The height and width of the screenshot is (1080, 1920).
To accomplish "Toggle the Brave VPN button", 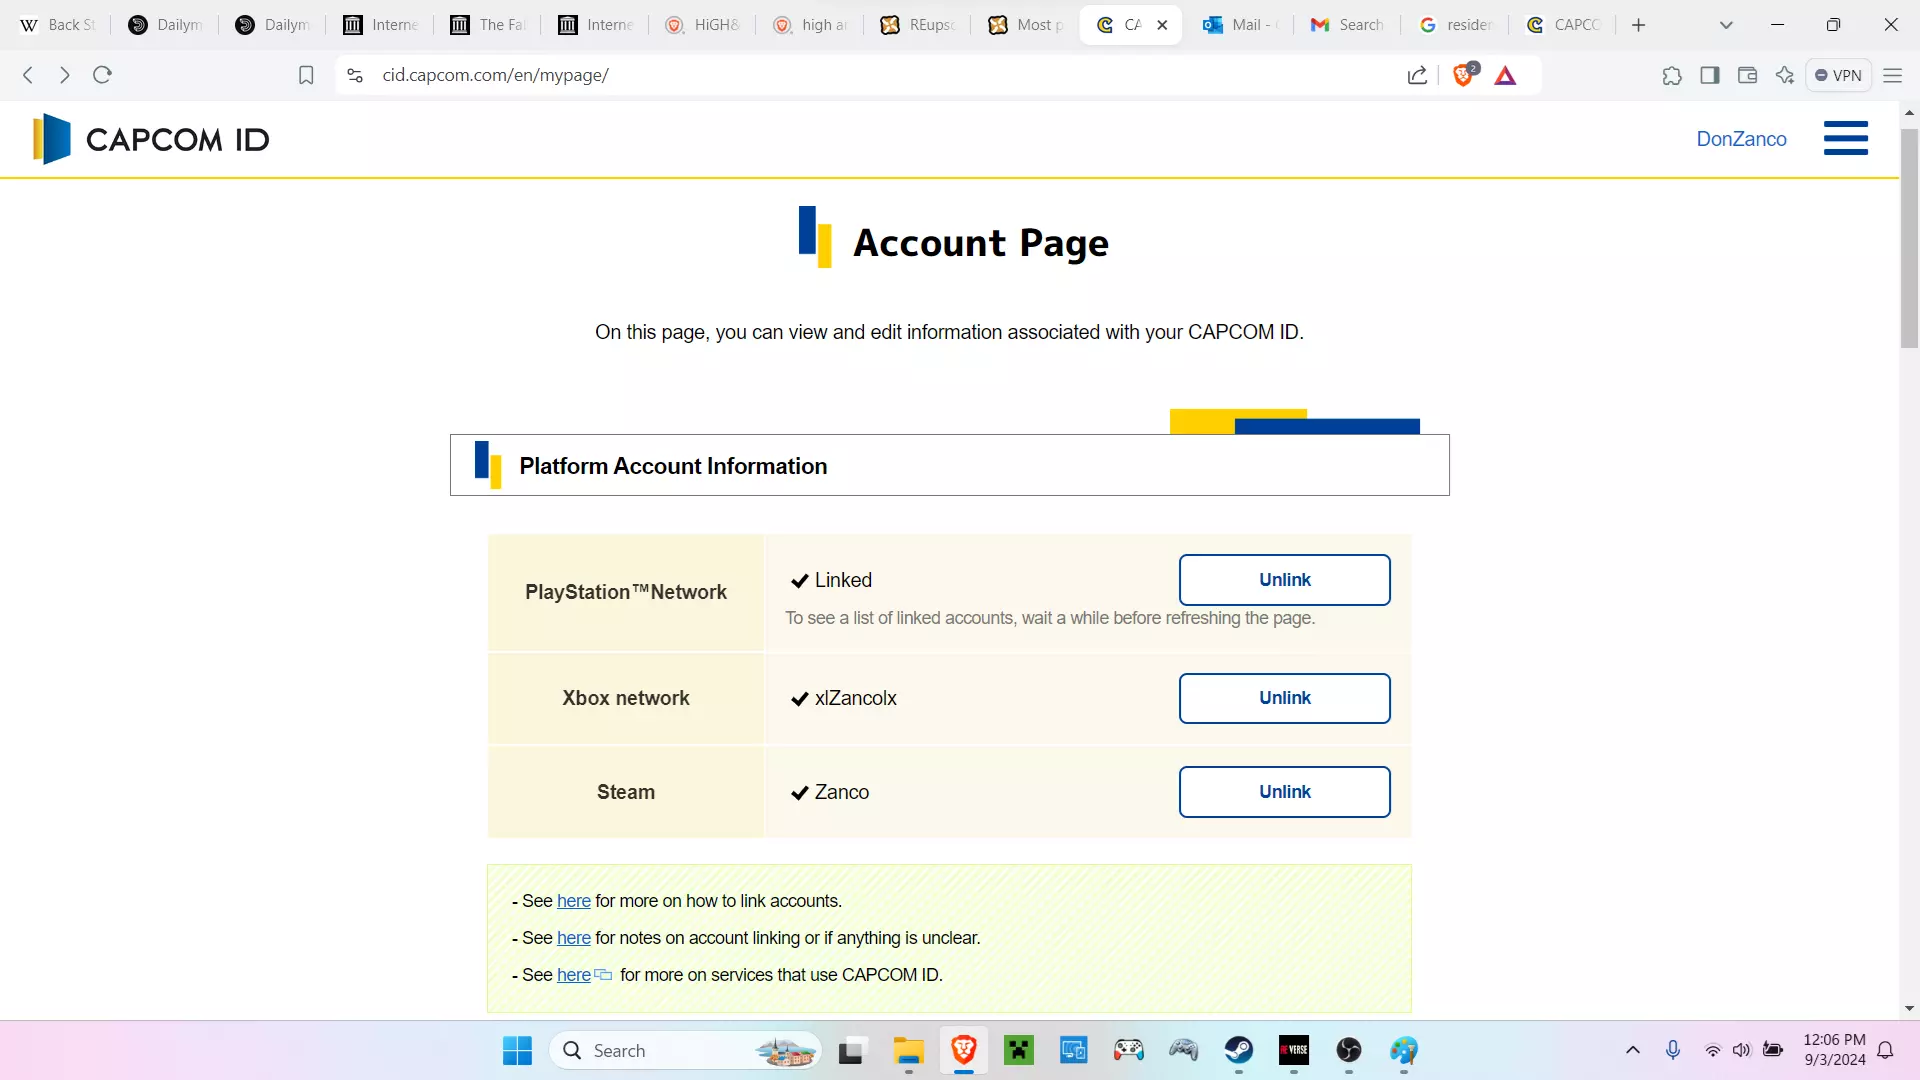I will click(x=1838, y=75).
